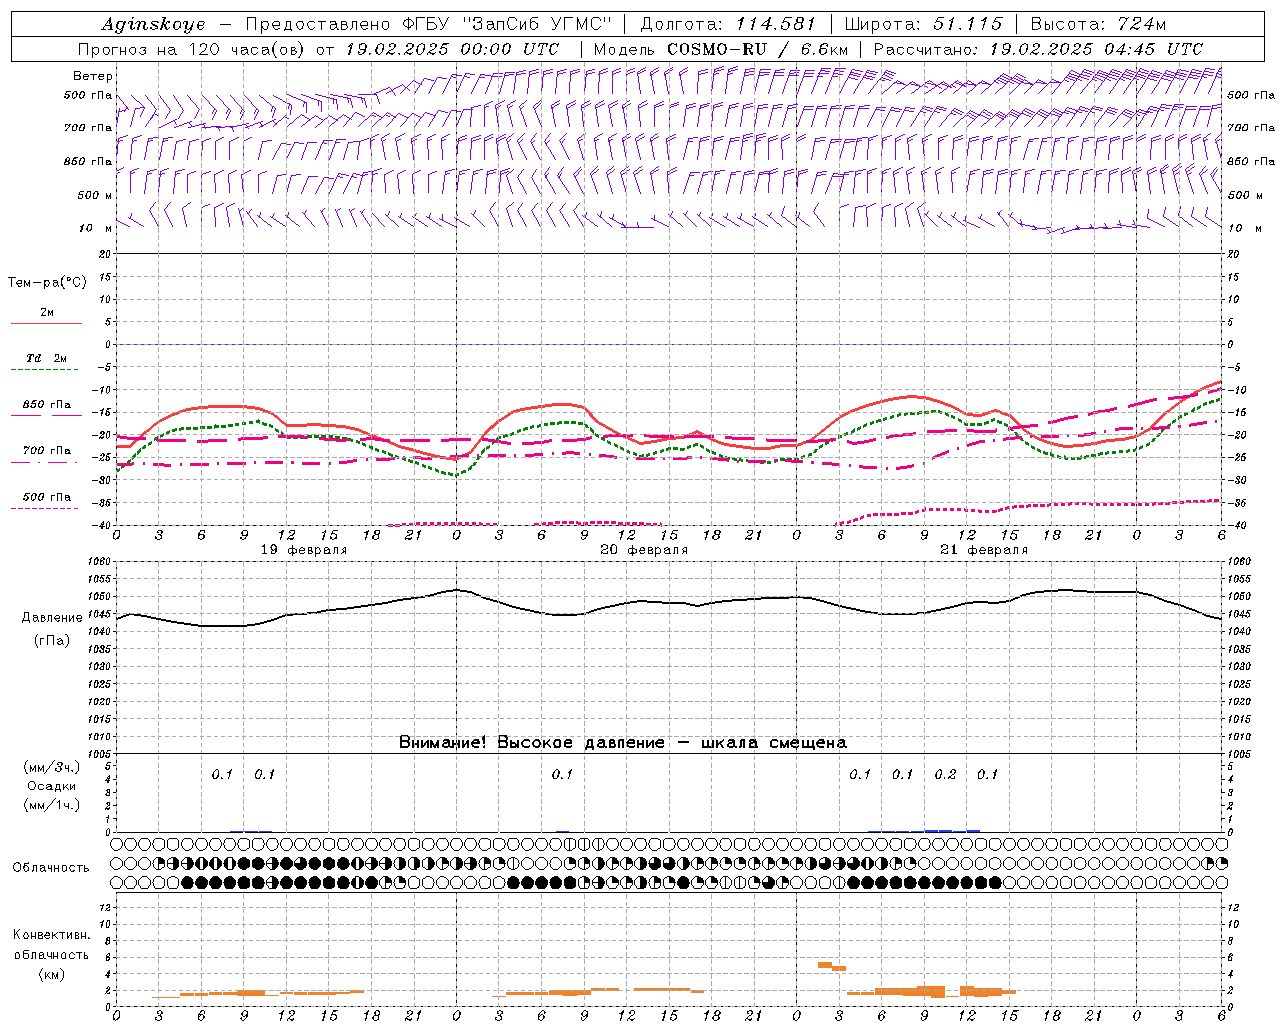
Task: Click the '19 февраля' date label
Action: click(304, 550)
